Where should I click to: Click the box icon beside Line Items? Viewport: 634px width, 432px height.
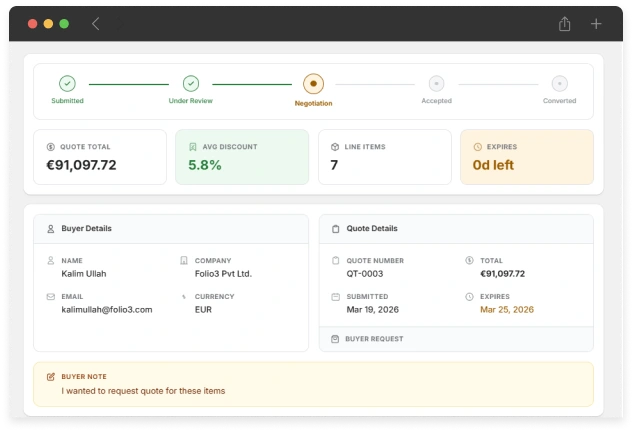coord(335,147)
